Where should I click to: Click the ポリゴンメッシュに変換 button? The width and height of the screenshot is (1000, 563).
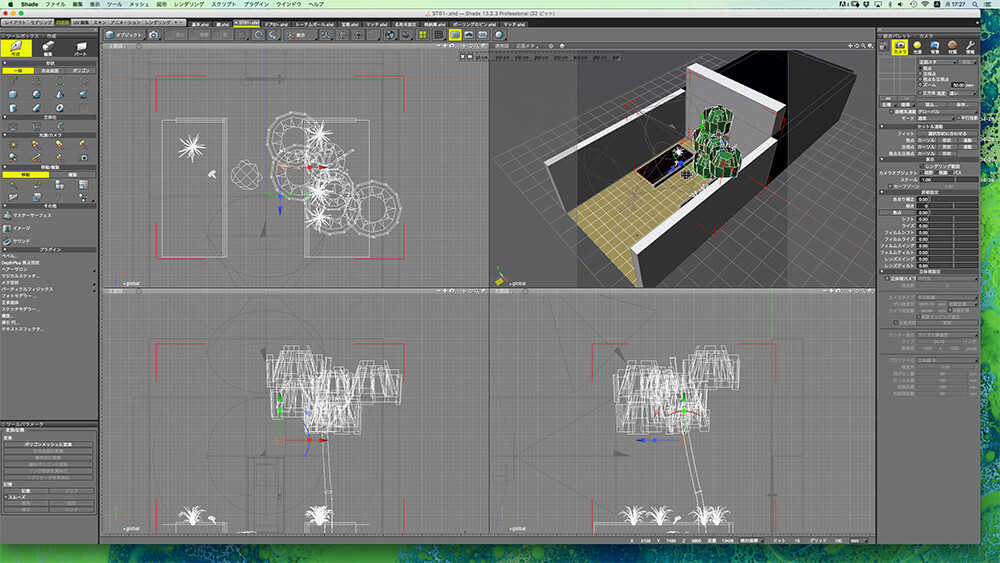click(48, 444)
